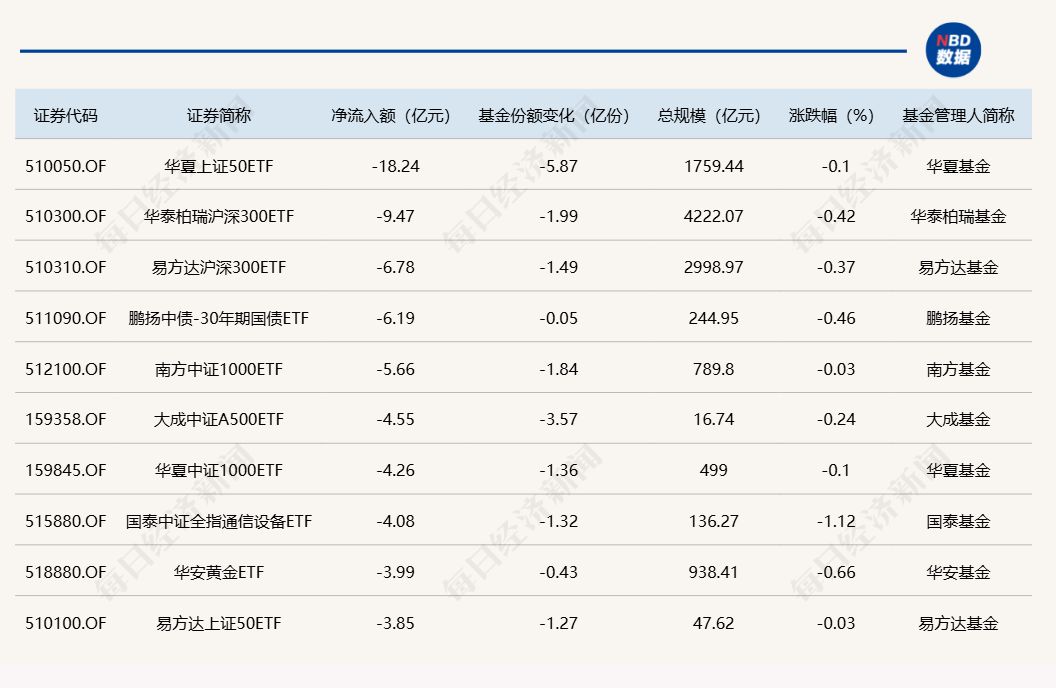Open 鹏扬中债-30年期国债ETF entry
Image resolution: width=1056 pixels, height=688 pixels.
click(x=219, y=318)
